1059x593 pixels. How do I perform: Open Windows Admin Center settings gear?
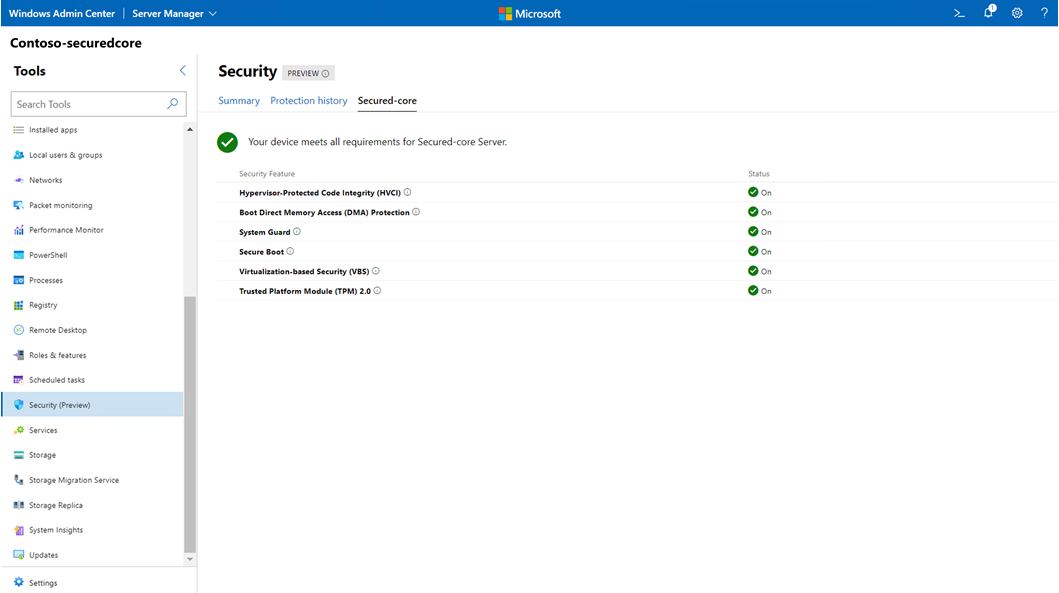coord(1017,12)
